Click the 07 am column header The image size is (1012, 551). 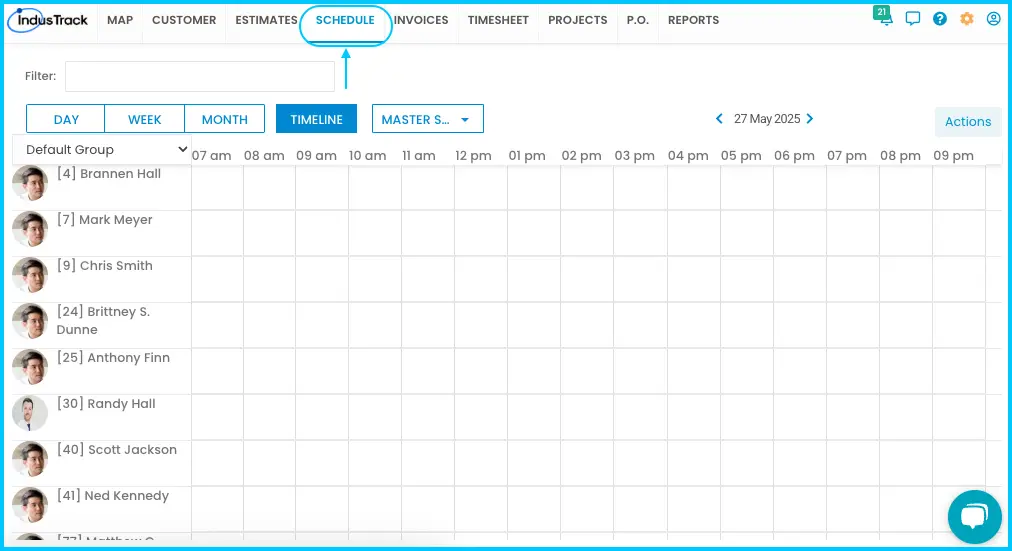212,155
